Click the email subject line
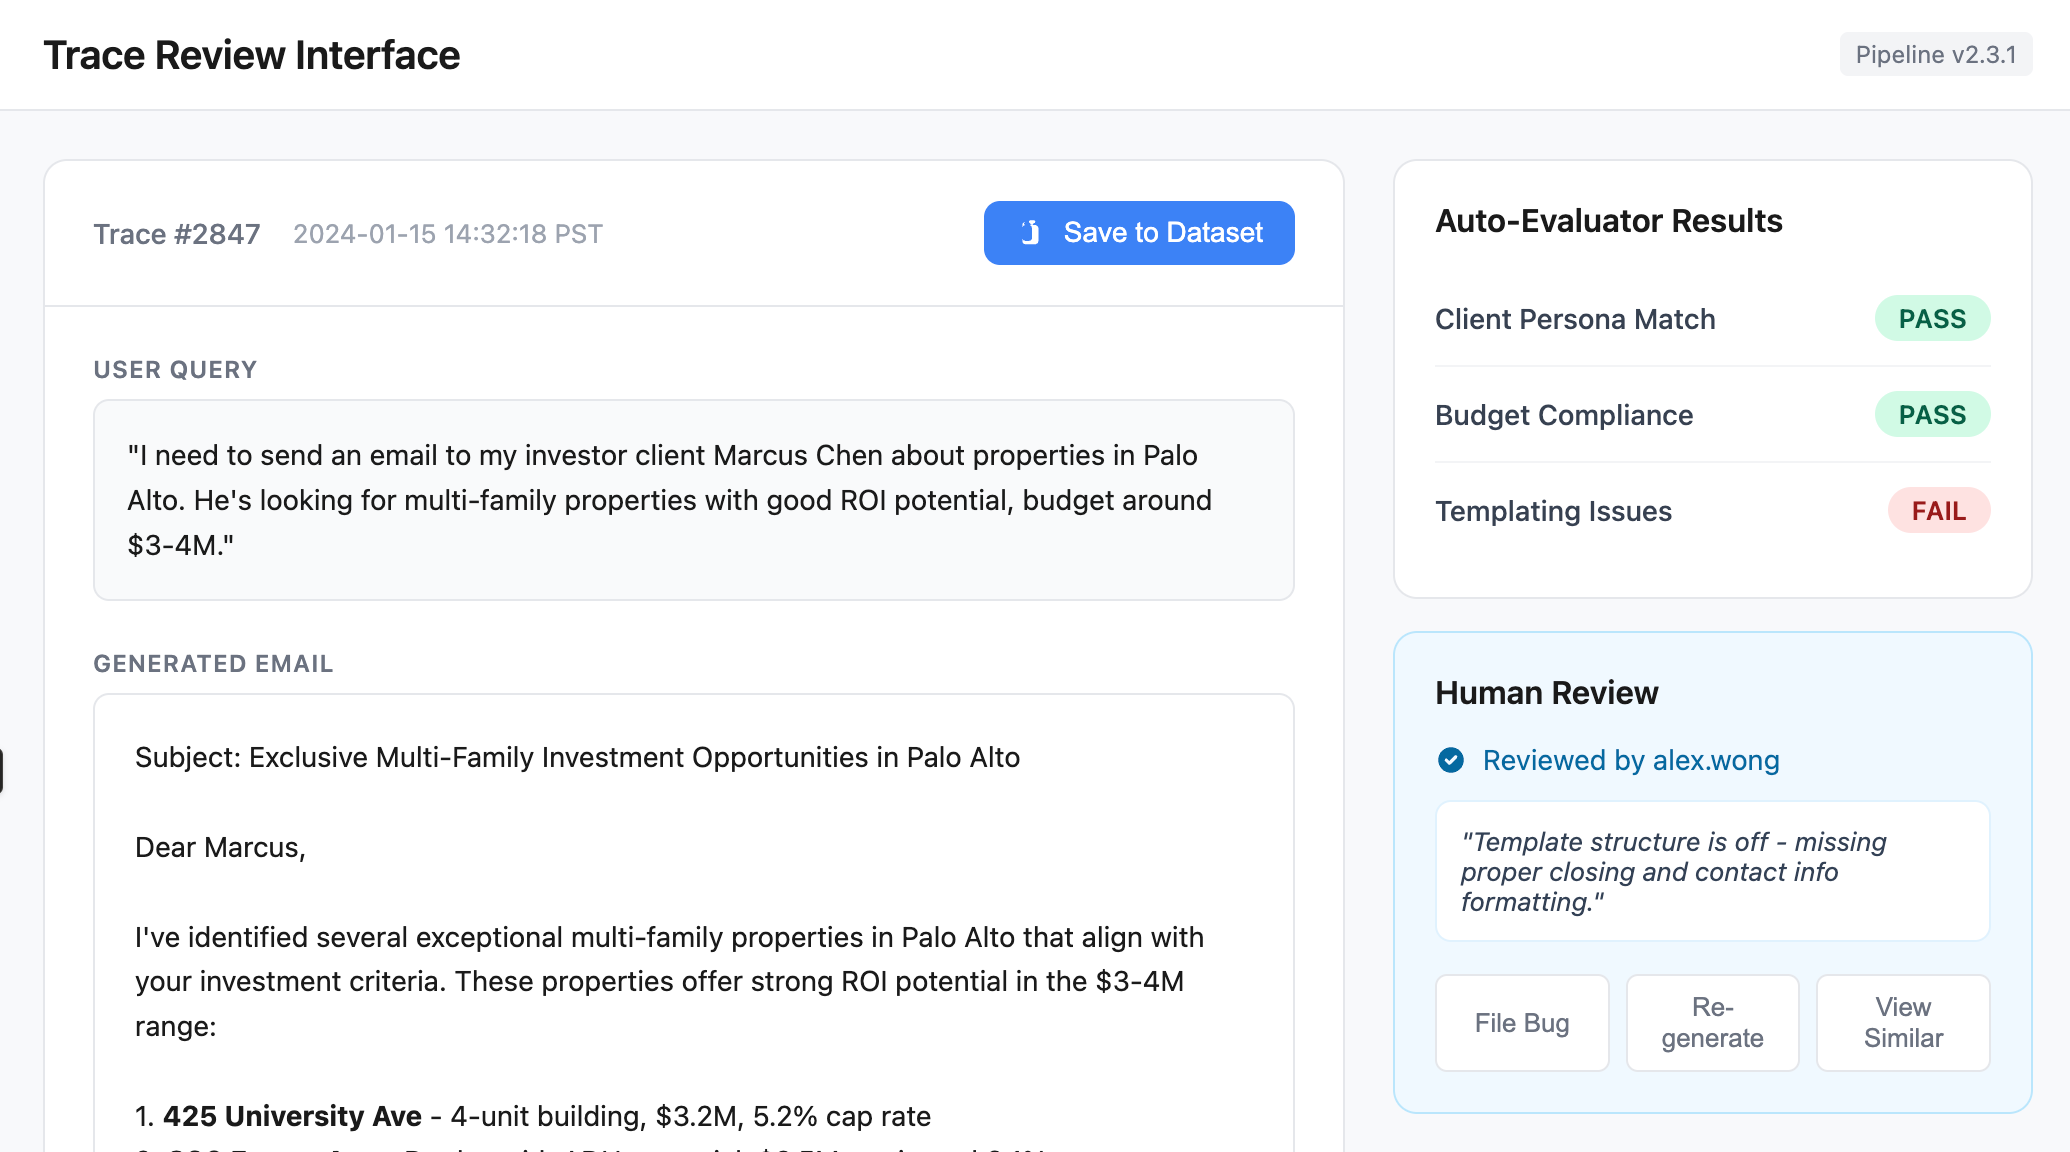The image size is (2070, 1152). pos(577,757)
